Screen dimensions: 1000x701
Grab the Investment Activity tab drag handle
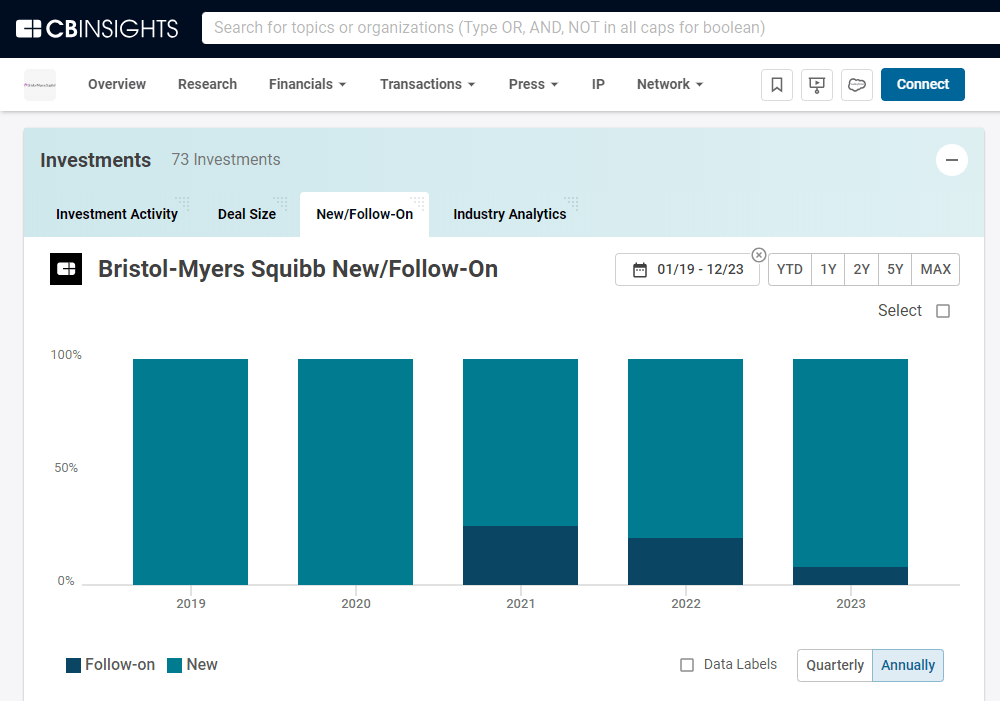point(182,203)
